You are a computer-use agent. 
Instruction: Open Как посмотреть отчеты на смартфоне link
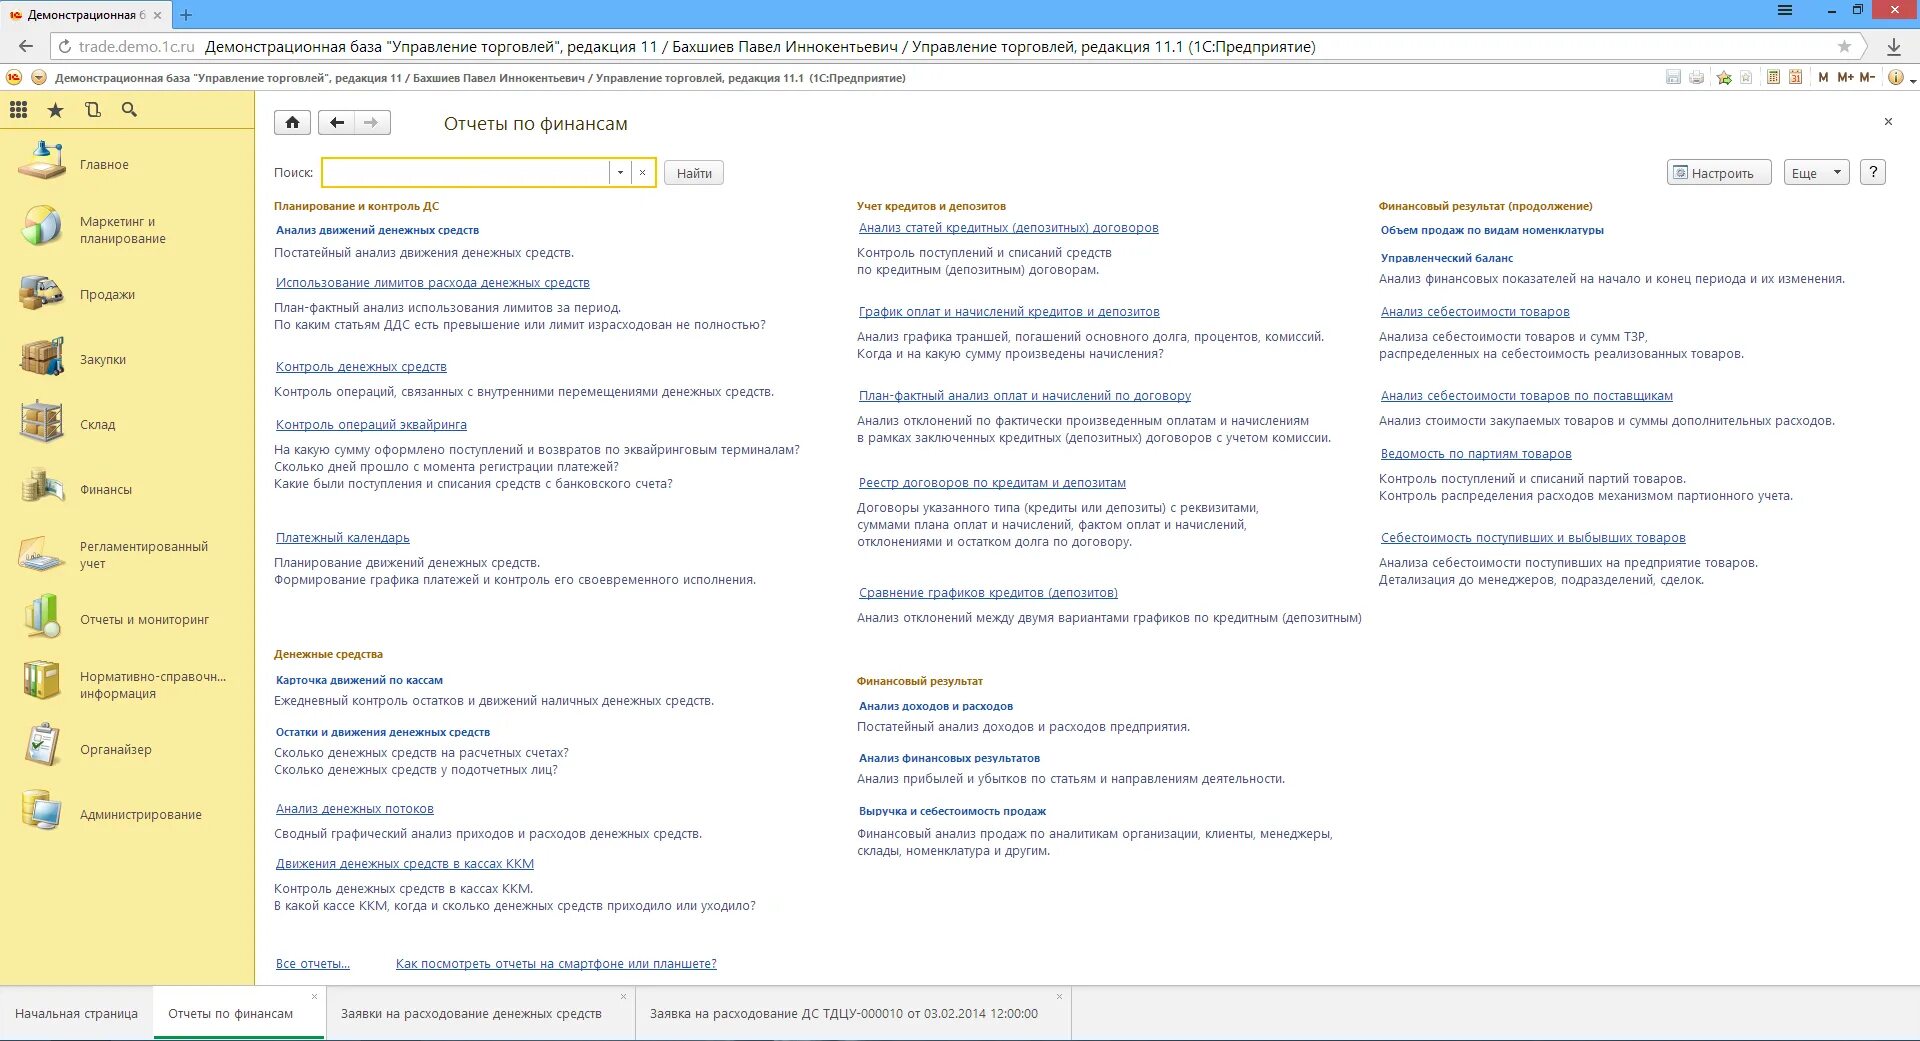pyautogui.click(x=556, y=964)
